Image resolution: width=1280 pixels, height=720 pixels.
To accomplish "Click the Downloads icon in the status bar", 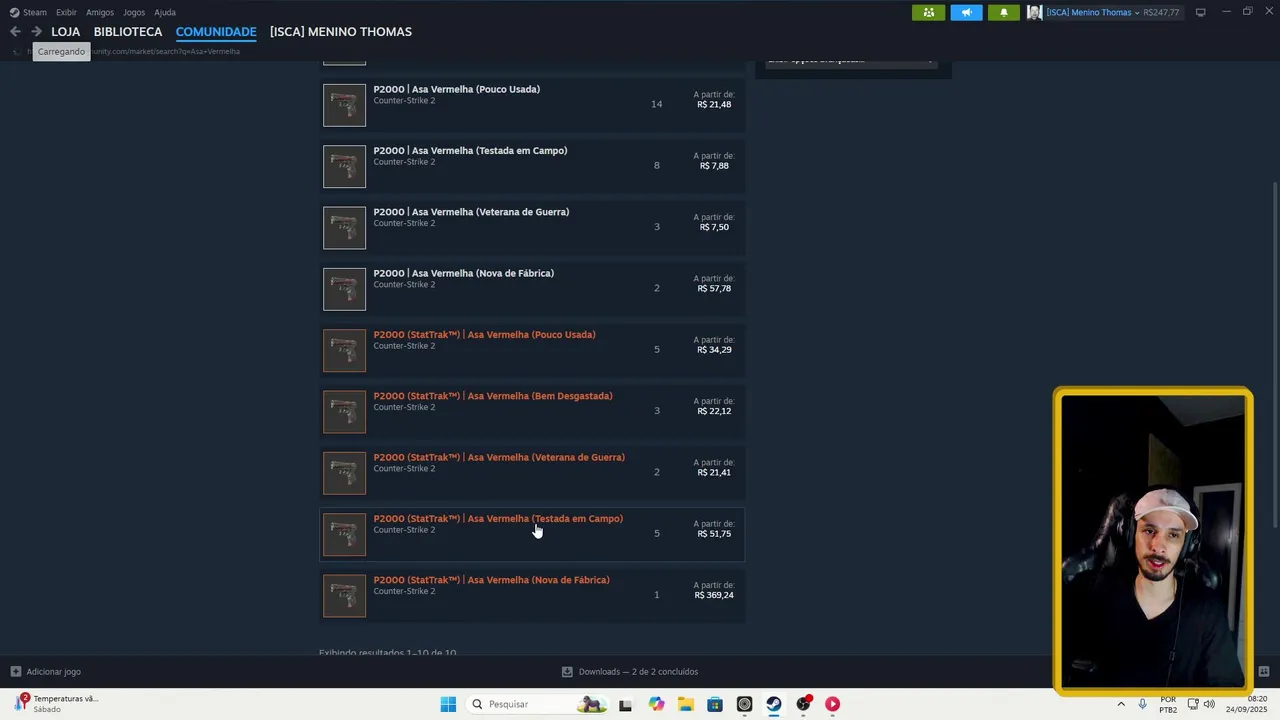I will pyautogui.click(x=567, y=672).
